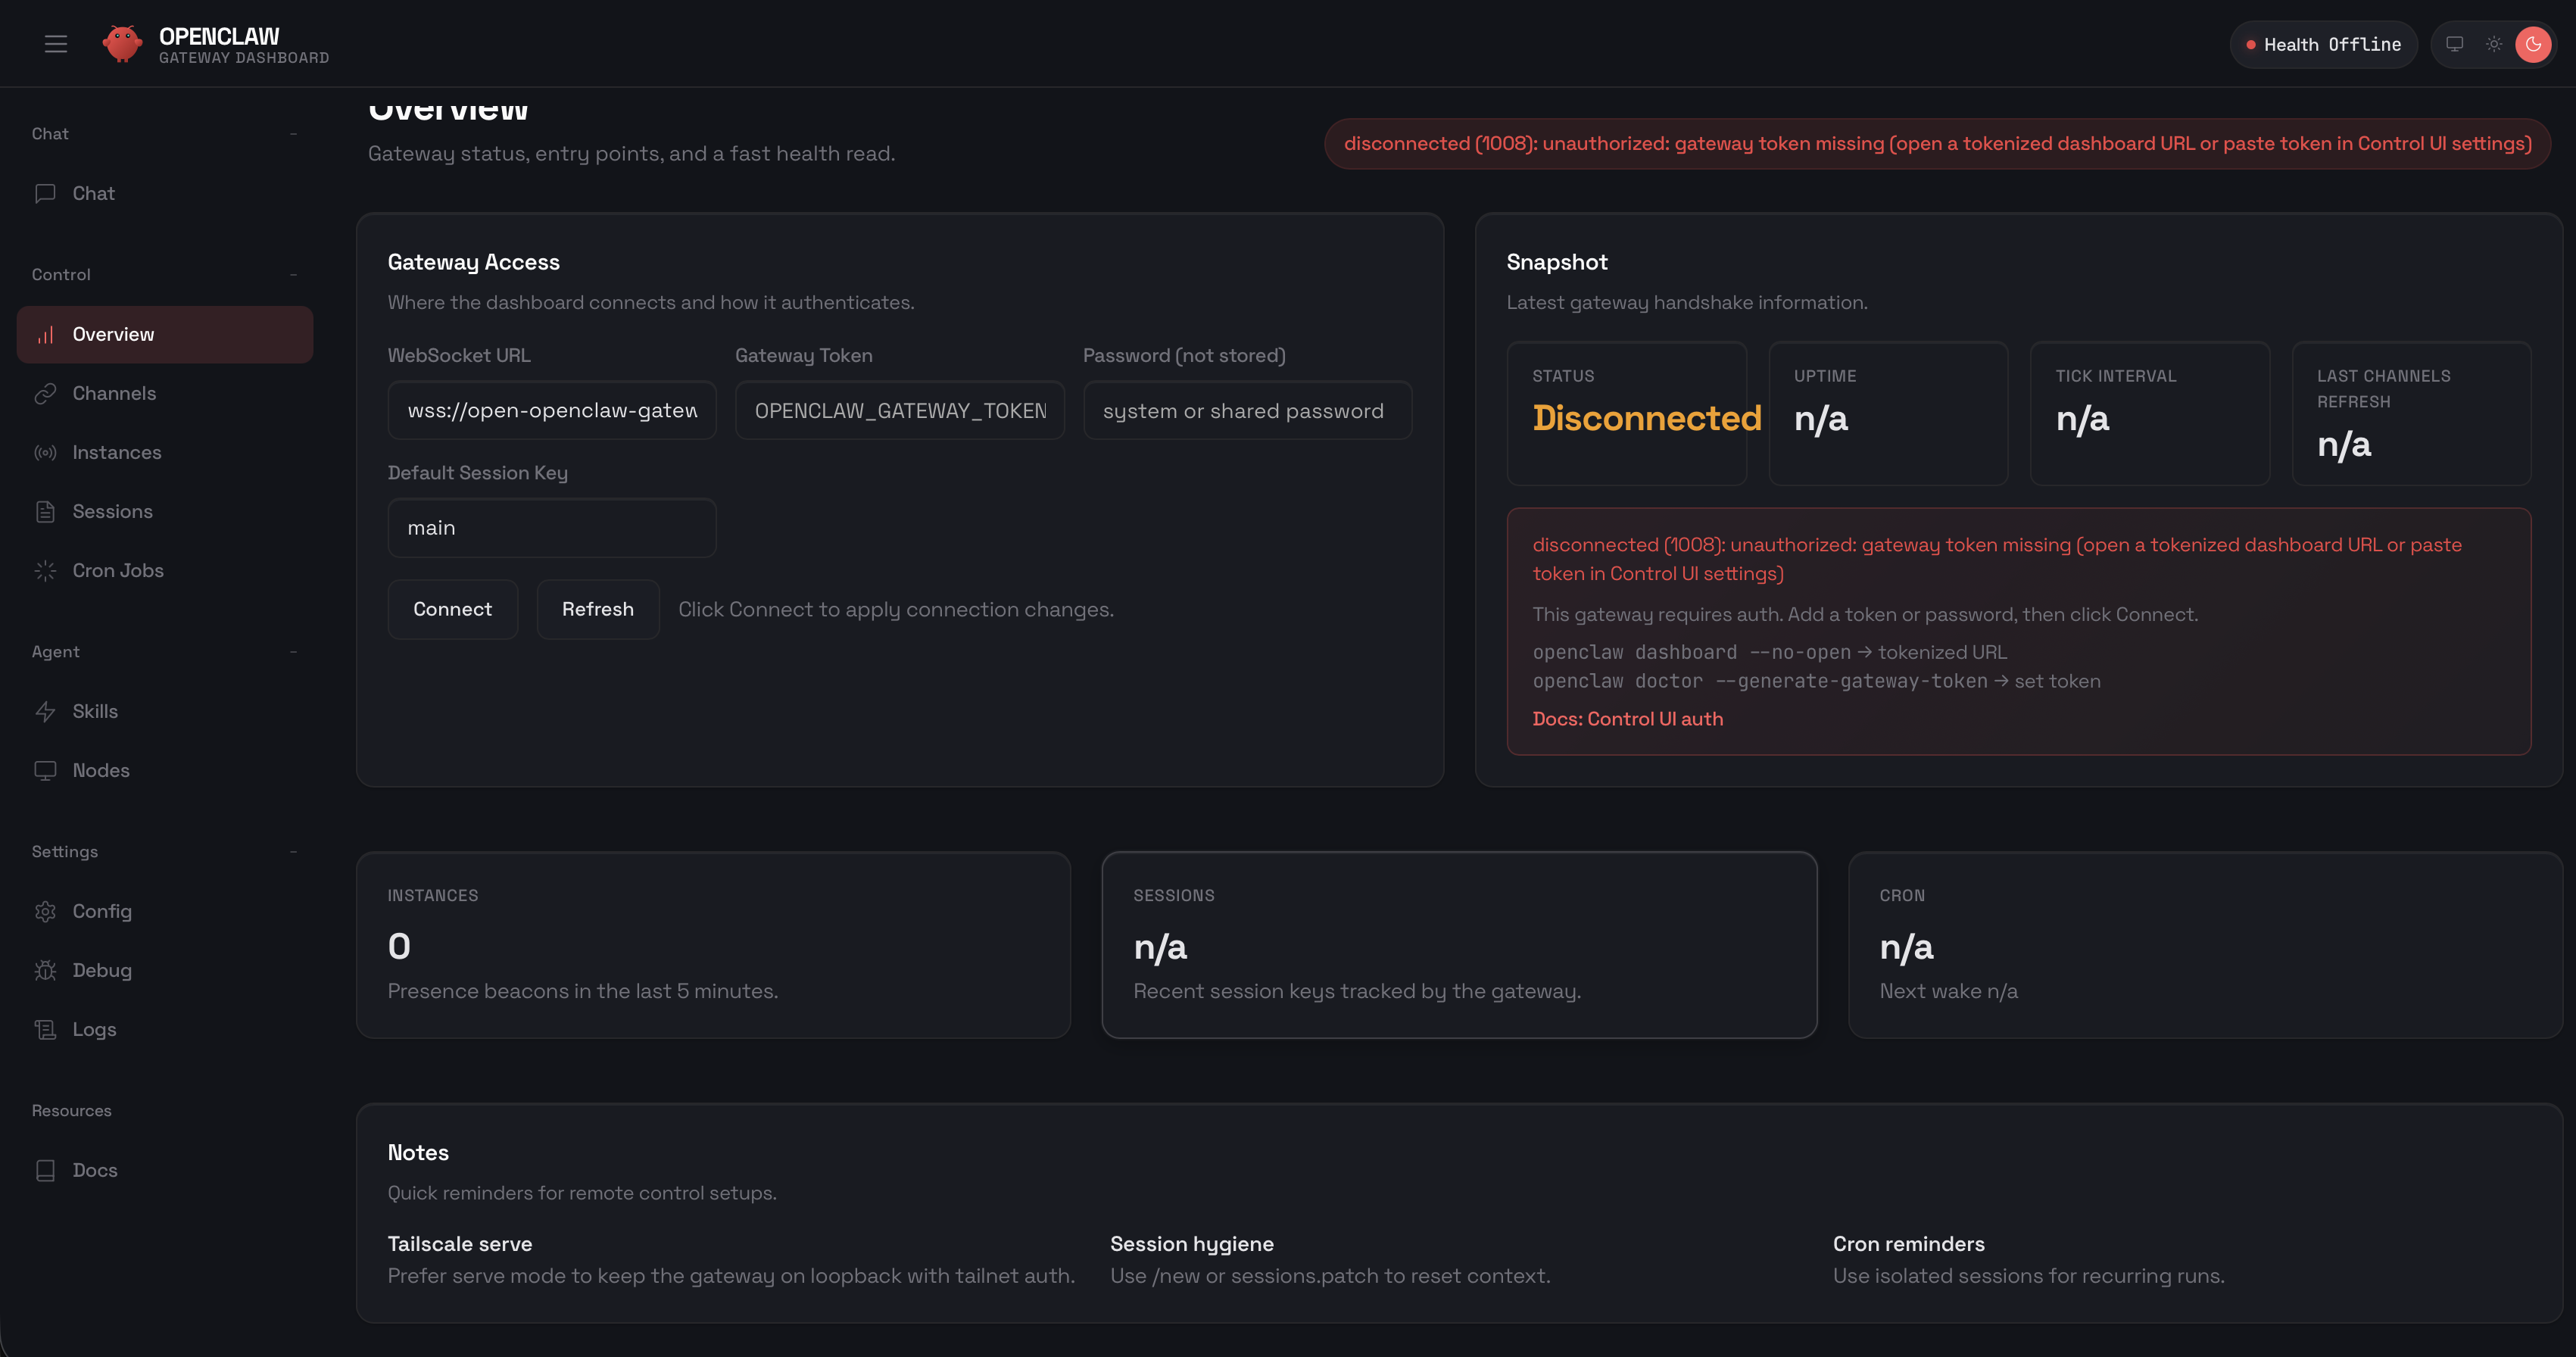Open Logs via its sidebar icon
This screenshot has height=1357, width=2576.
pyautogui.click(x=46, y=1028)
